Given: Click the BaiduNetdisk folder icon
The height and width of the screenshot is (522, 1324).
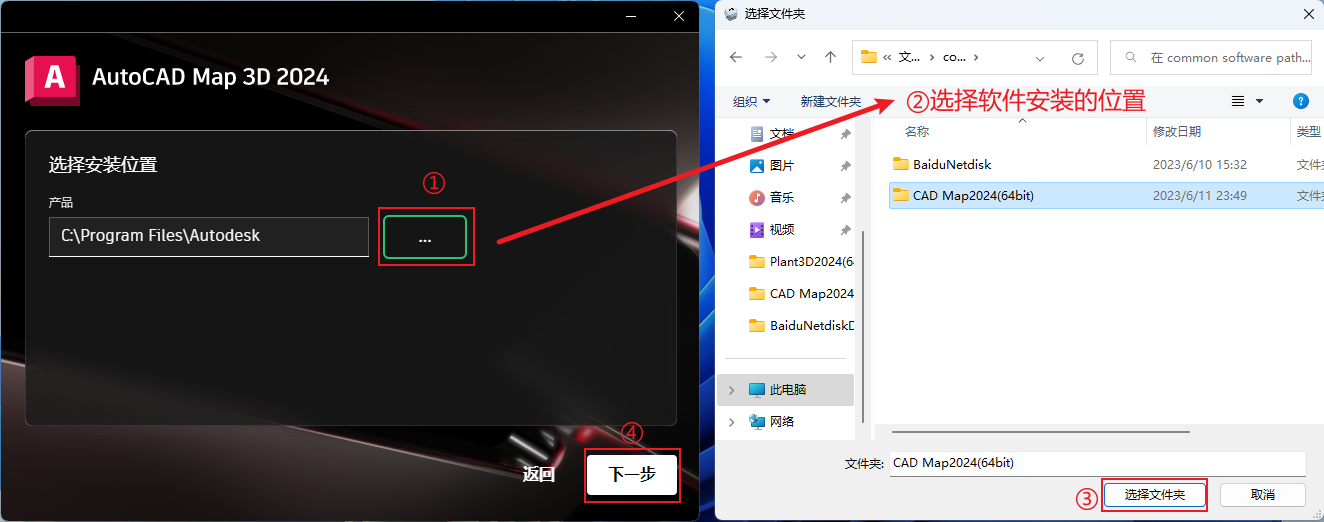Looking at the screenshot, I should coord(901,164).
